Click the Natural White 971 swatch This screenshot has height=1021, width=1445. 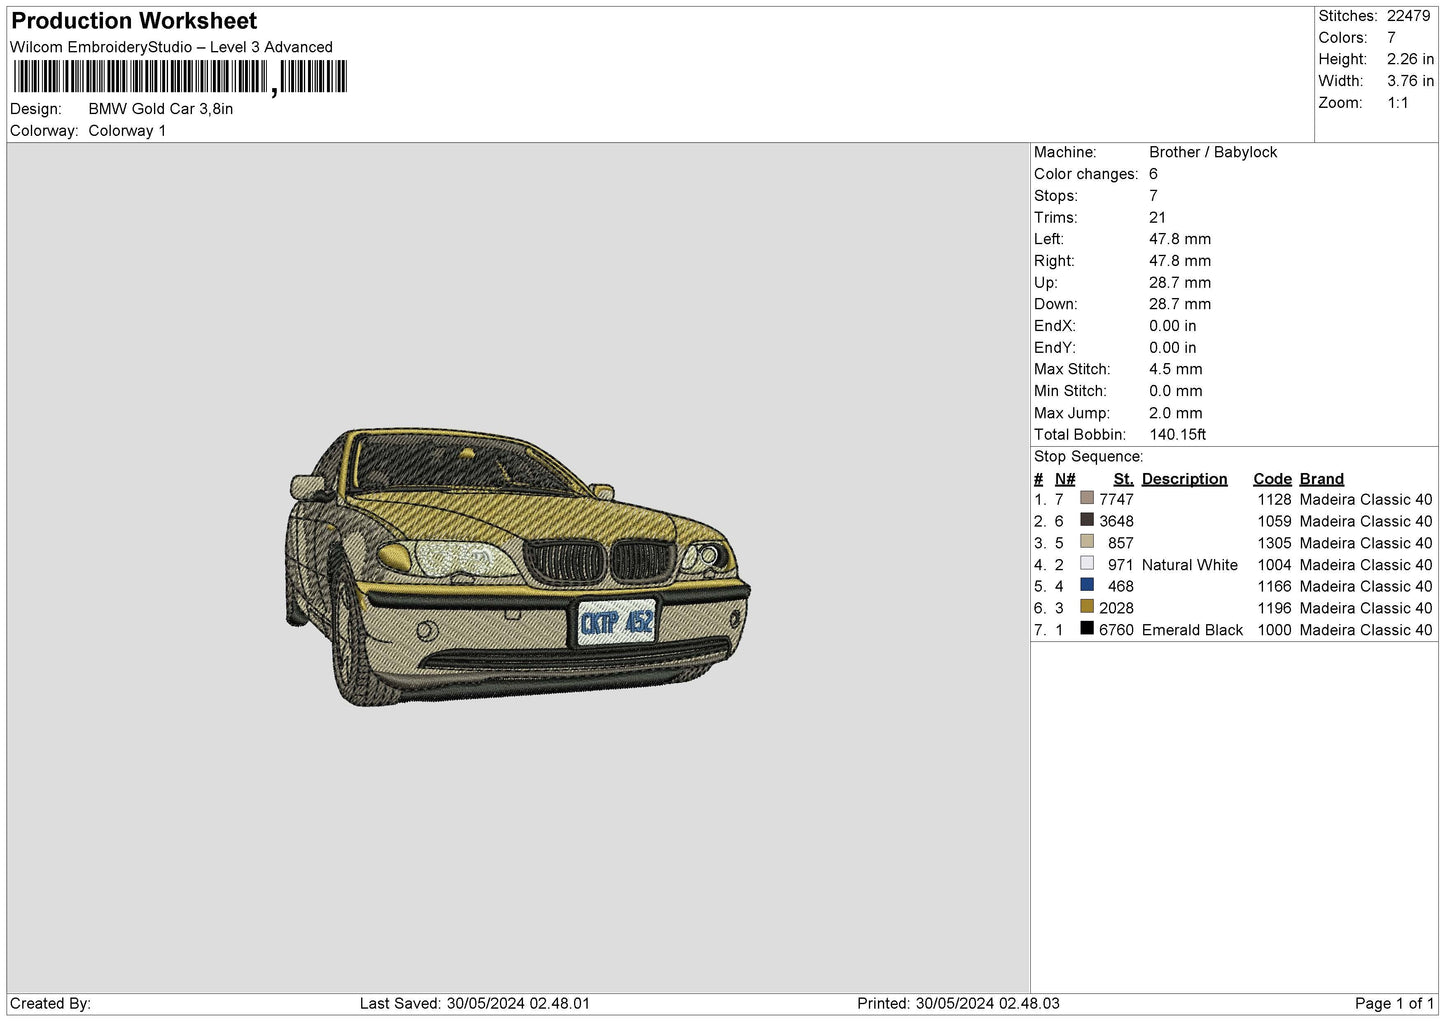pos(1087,564)
